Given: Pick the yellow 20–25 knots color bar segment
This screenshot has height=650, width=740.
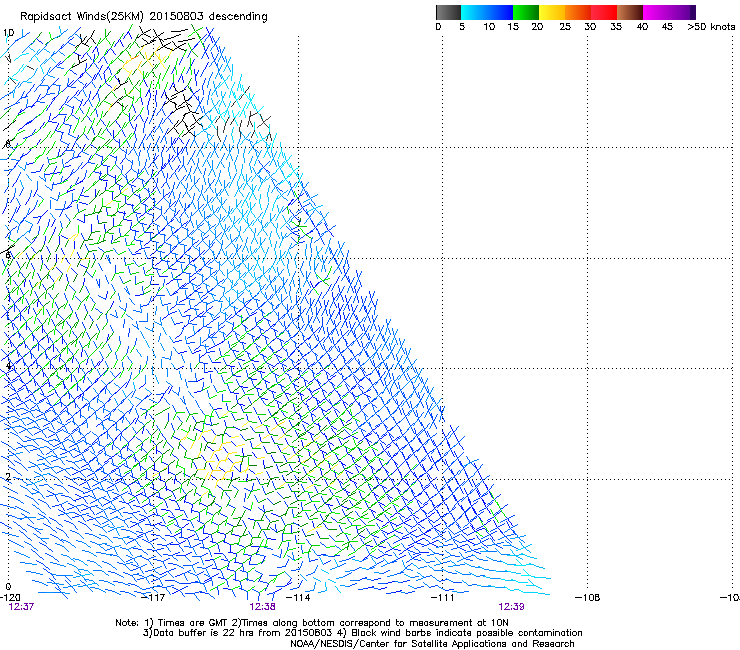Looking at the screenshot, I should click(x=552, y=12).
